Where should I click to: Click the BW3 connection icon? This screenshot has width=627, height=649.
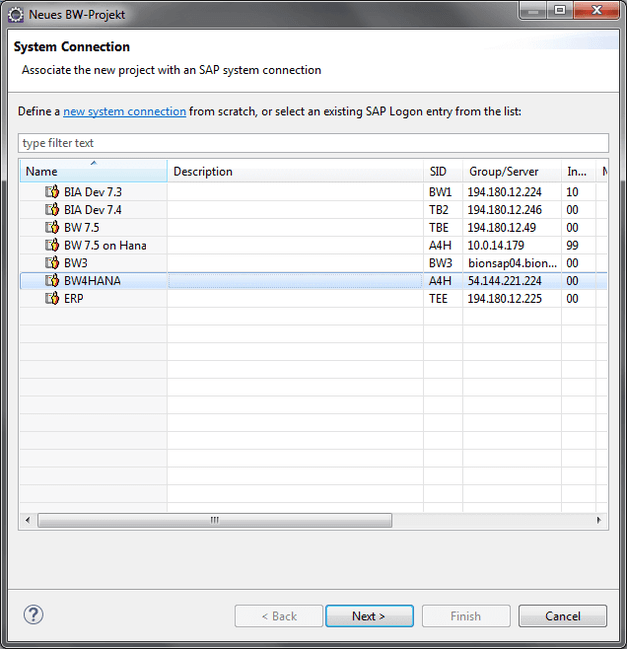(52, 263)
